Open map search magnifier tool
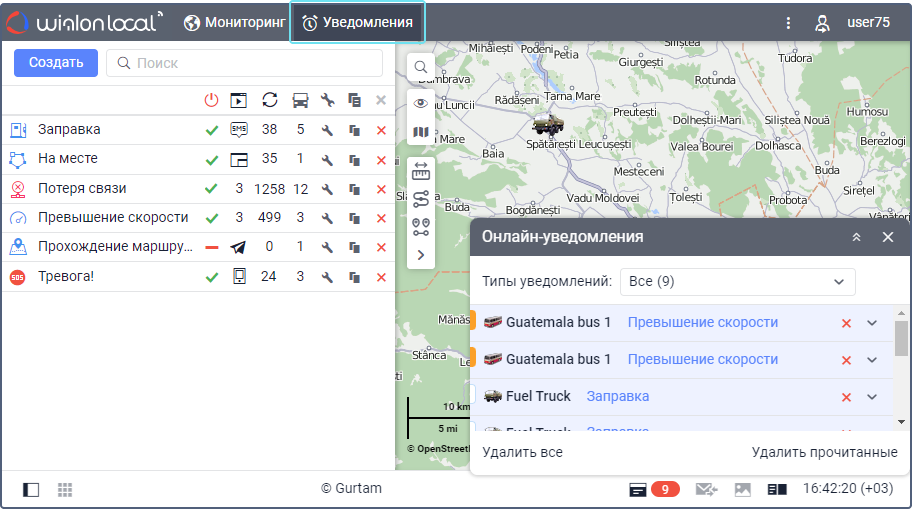912x509 pixels. pos(421,67)
